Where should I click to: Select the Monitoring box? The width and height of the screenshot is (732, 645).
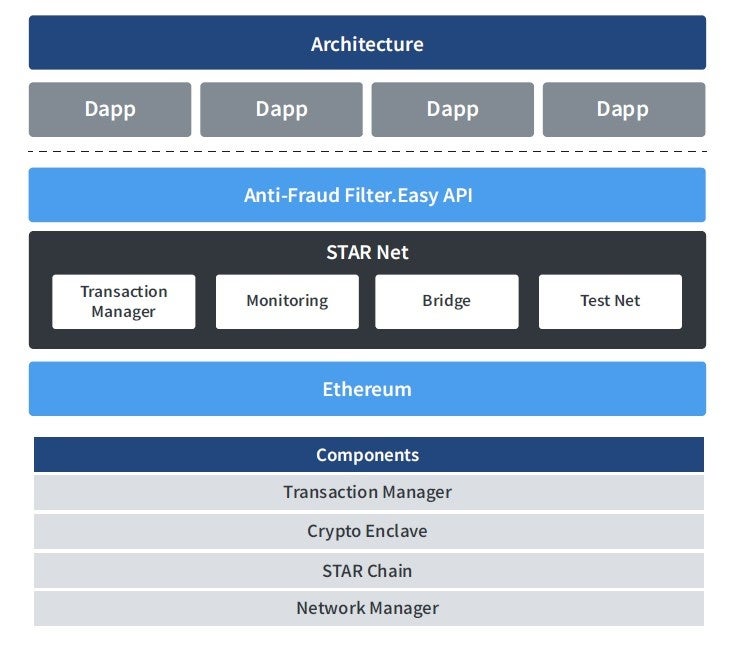click(287, 301)
